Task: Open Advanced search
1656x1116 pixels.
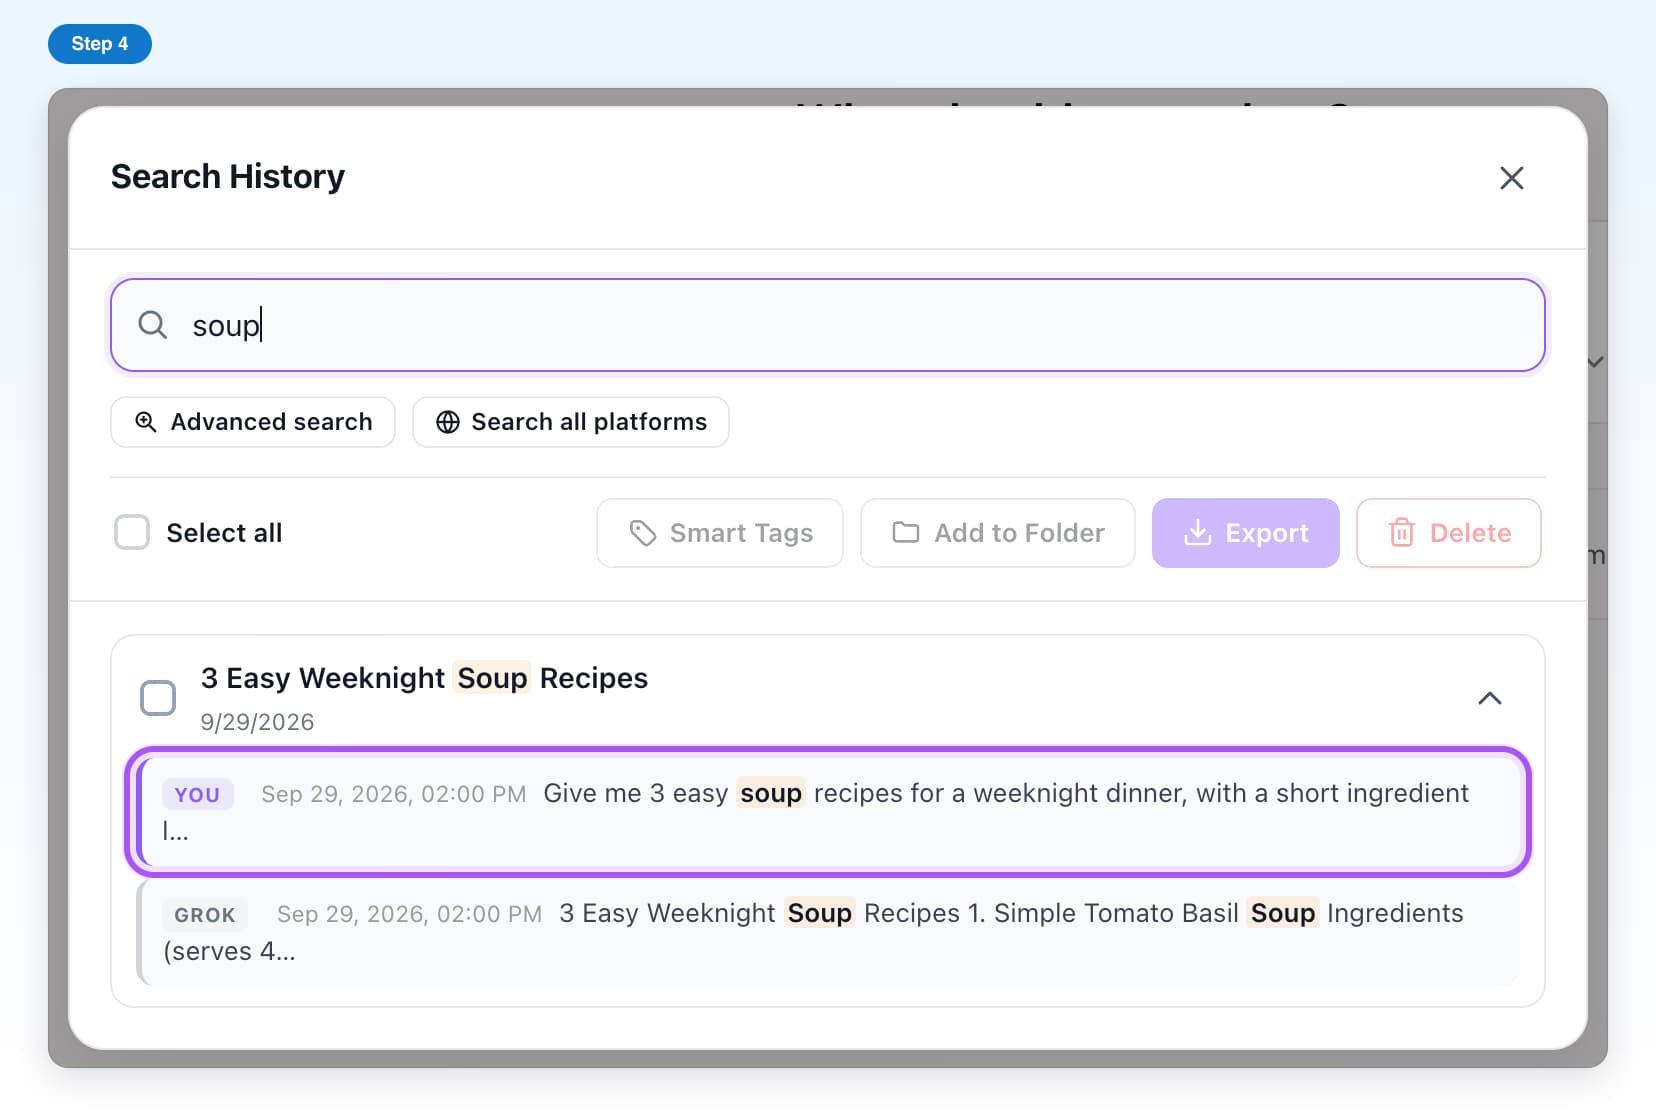Action: point(253,422)
